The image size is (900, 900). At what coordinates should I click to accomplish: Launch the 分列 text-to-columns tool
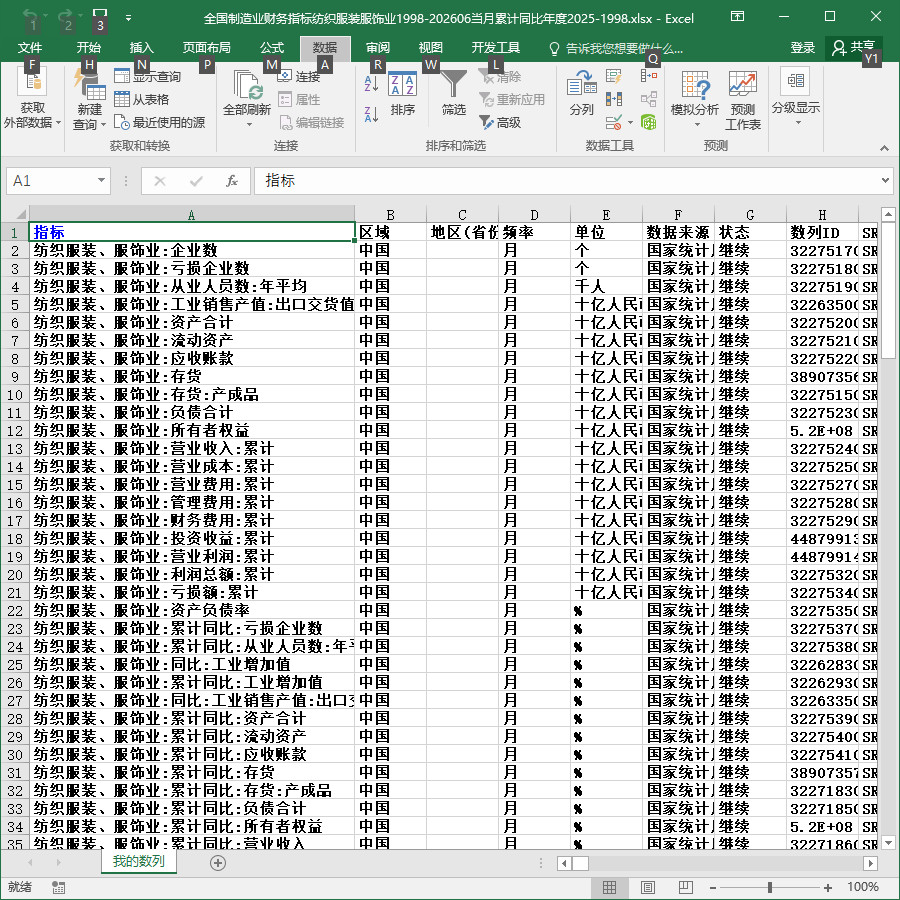(581, 93)
